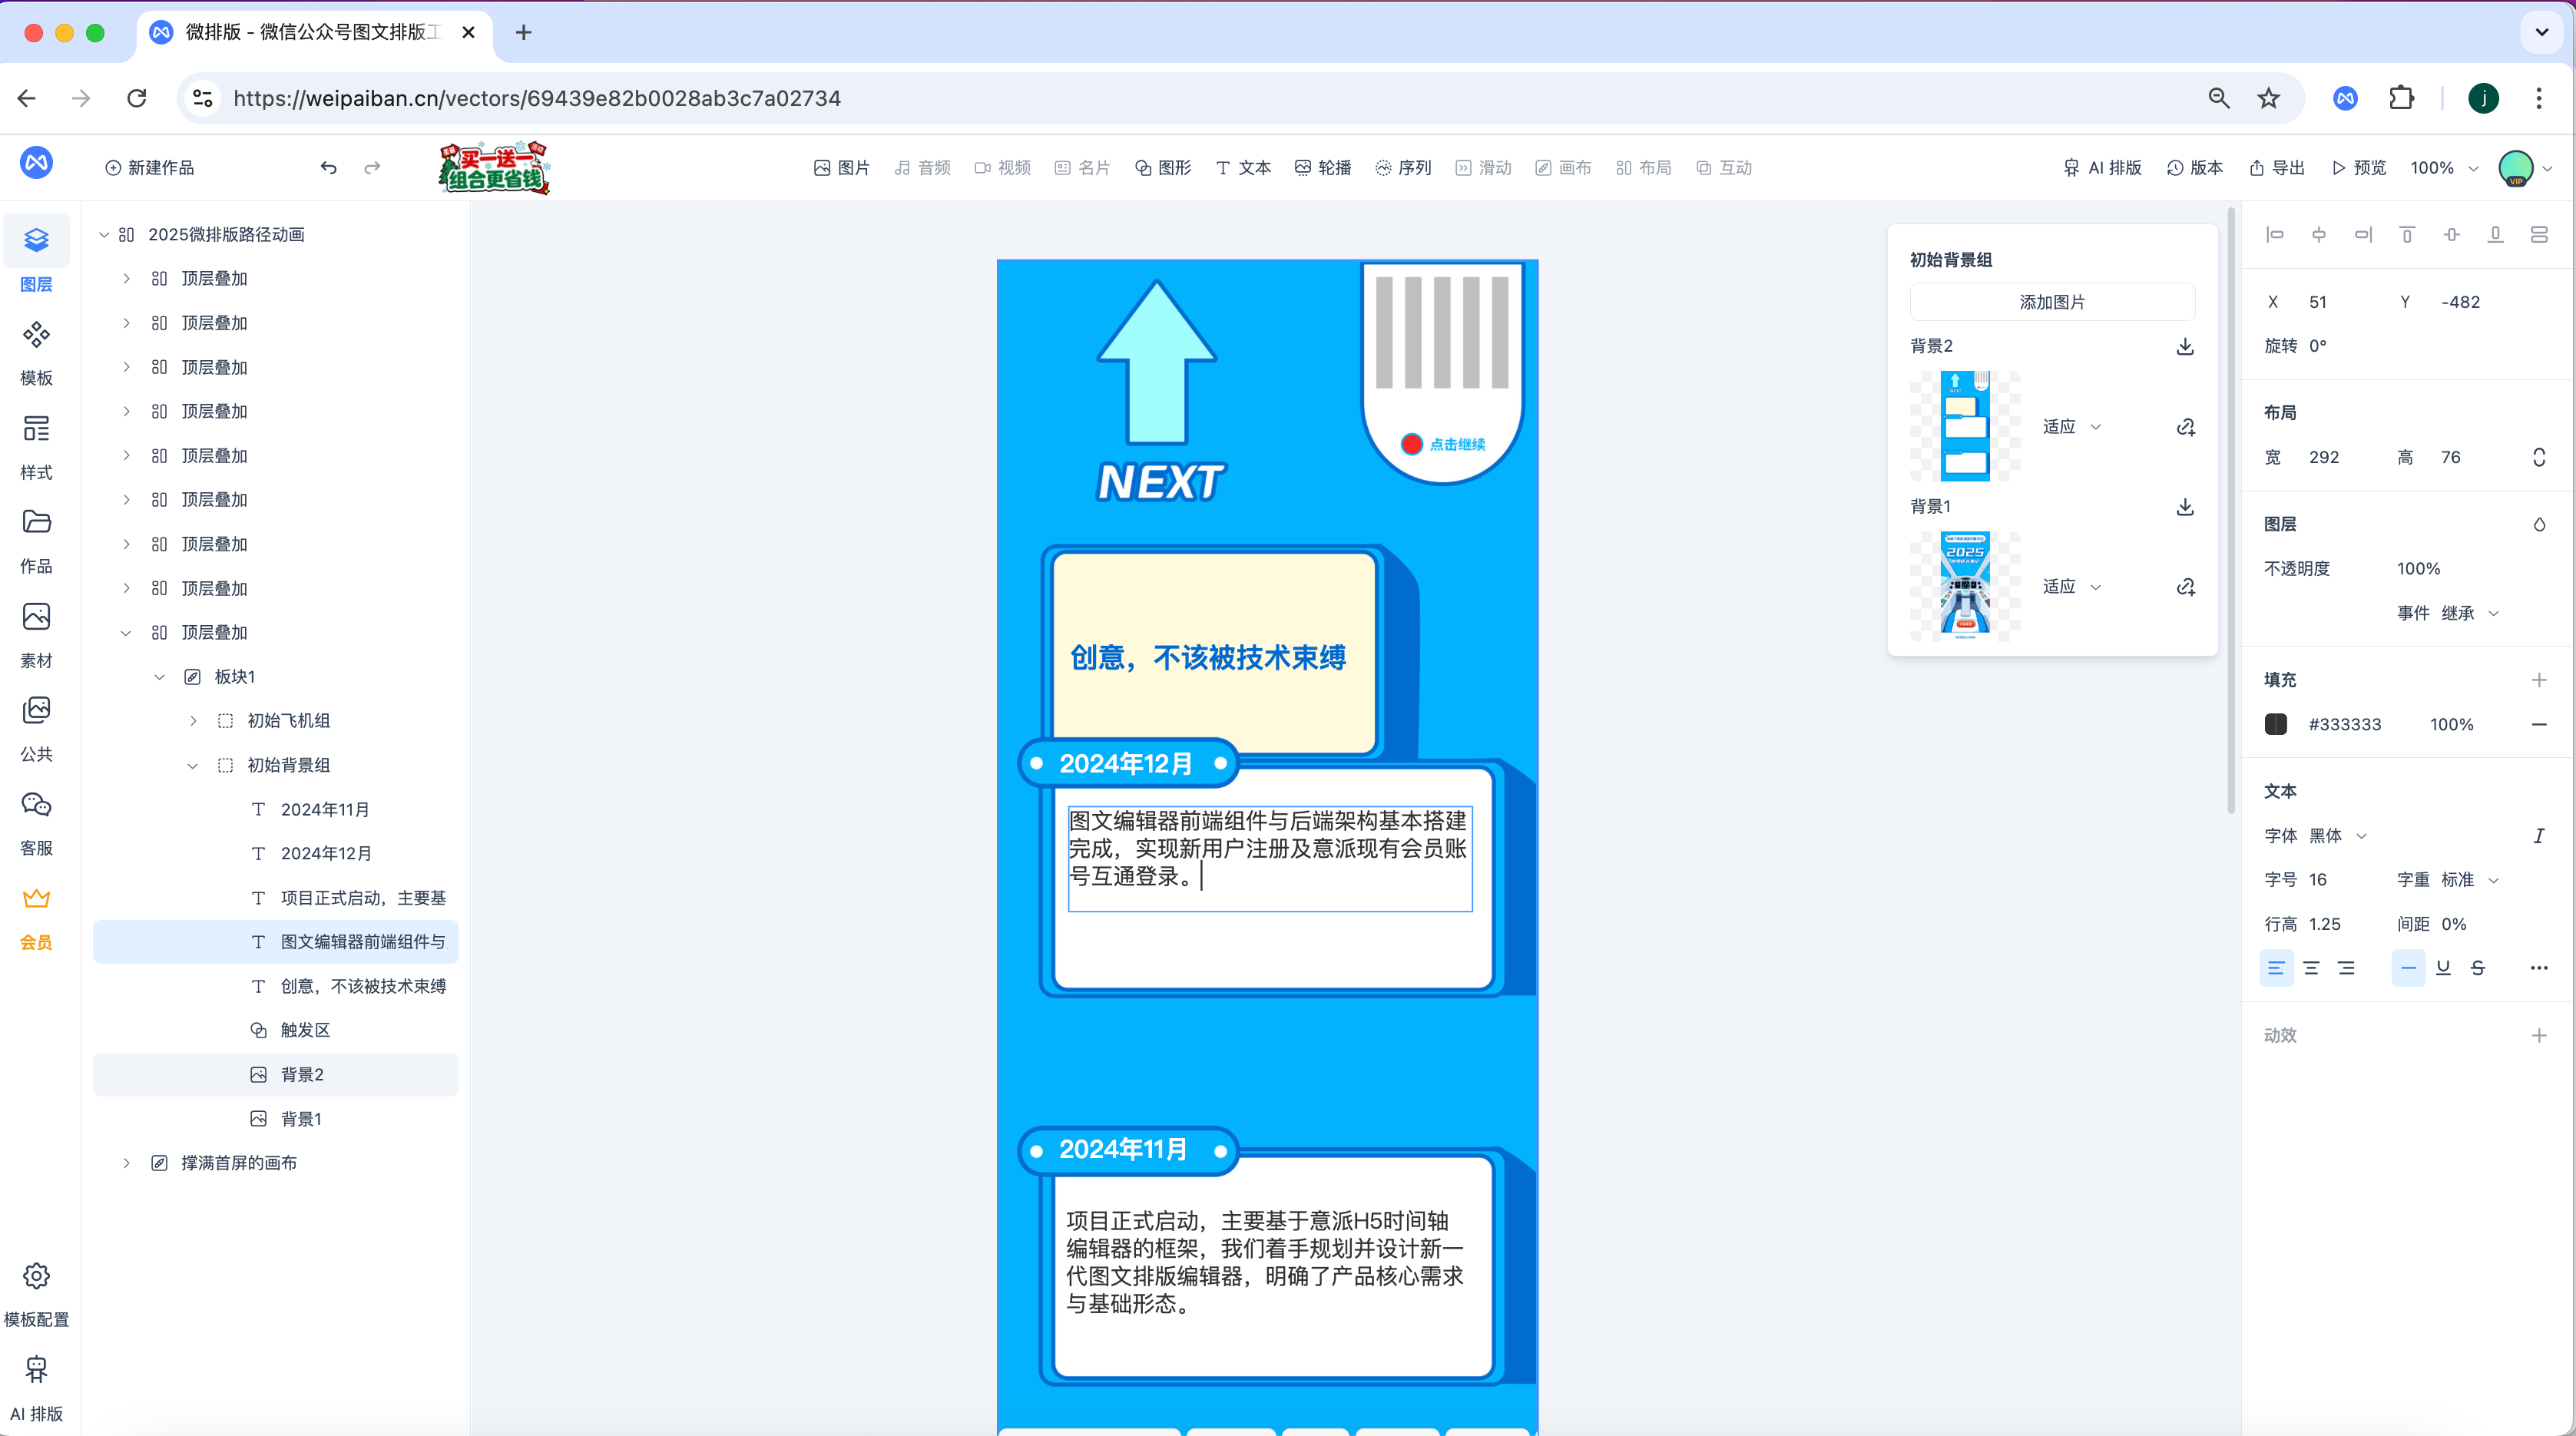Click the lock aspect ratio icon
Viewport: 2576px width, 1436px height.
(x=2538, y=457)
